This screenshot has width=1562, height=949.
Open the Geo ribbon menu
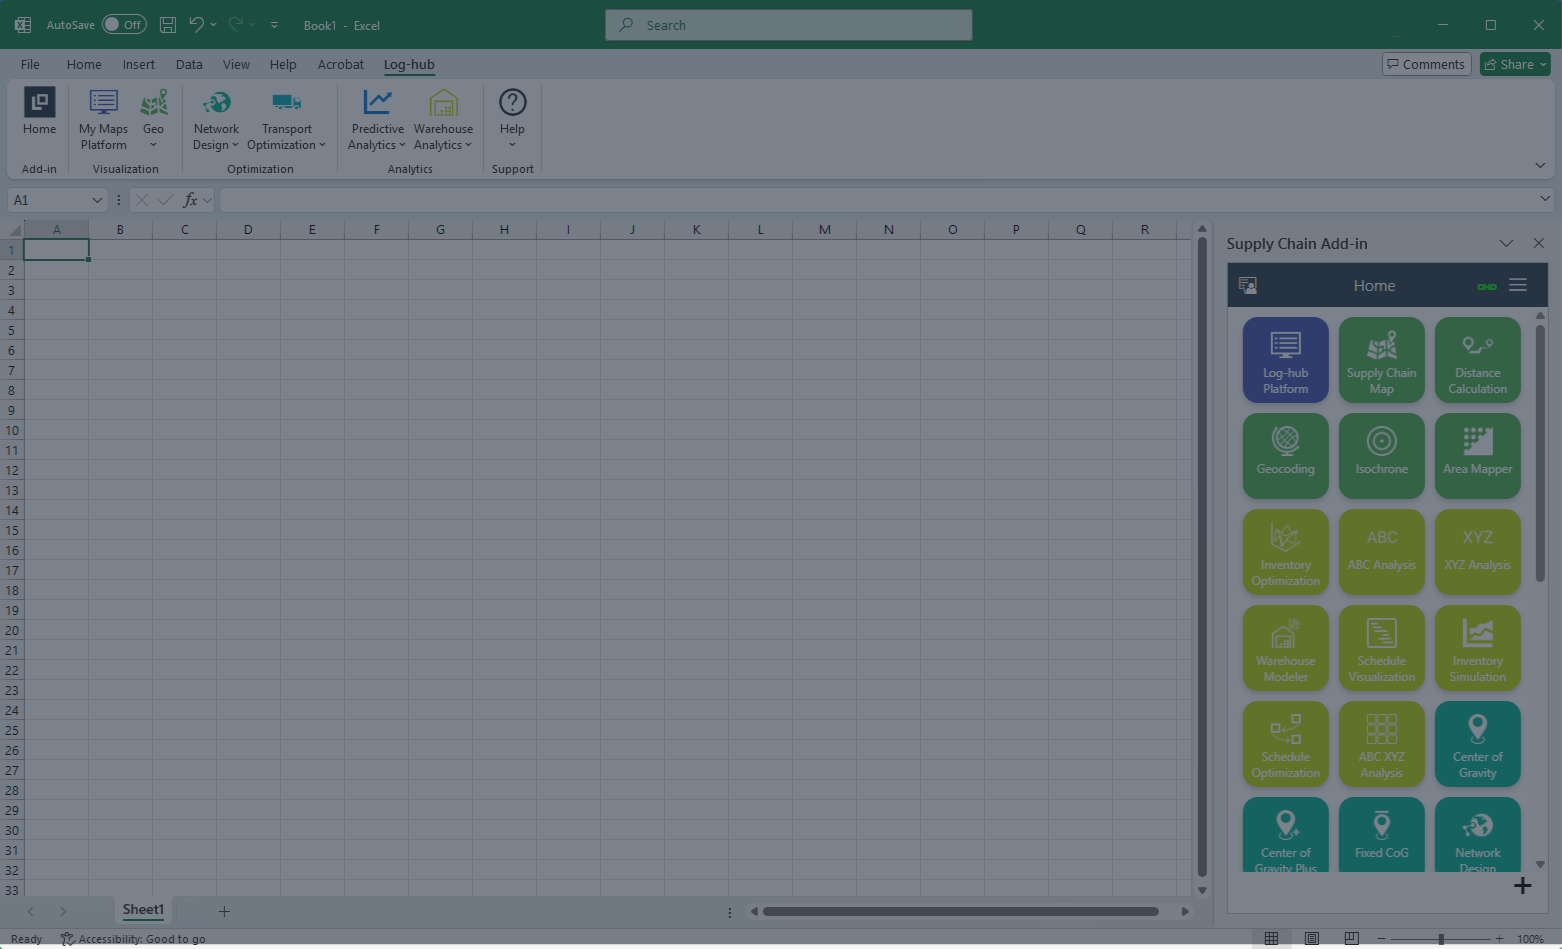point(153,120)
